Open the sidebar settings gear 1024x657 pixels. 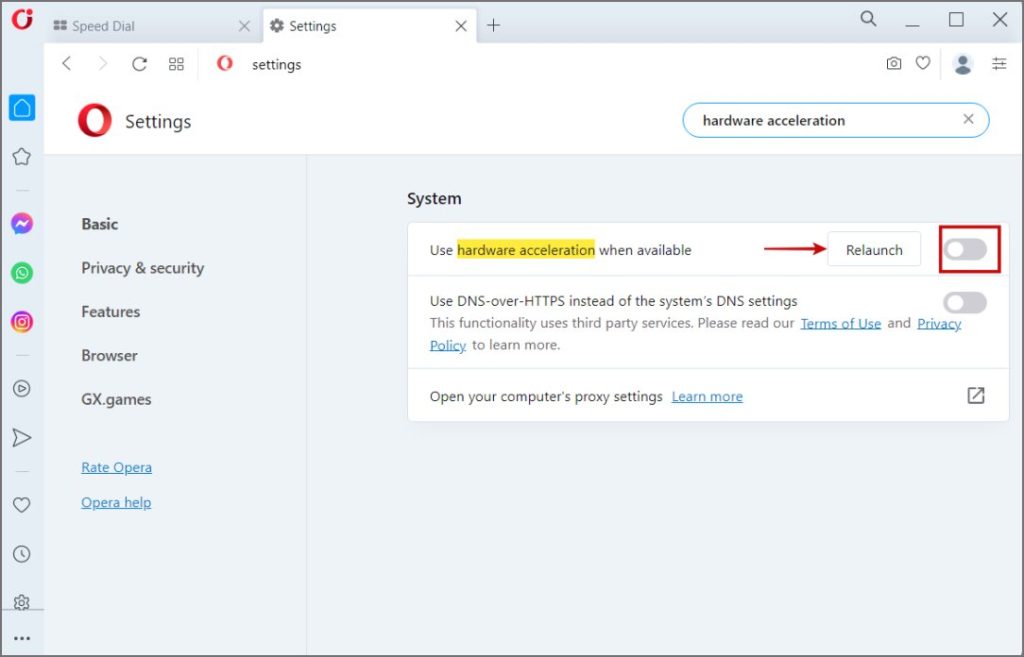click(22, 602)
